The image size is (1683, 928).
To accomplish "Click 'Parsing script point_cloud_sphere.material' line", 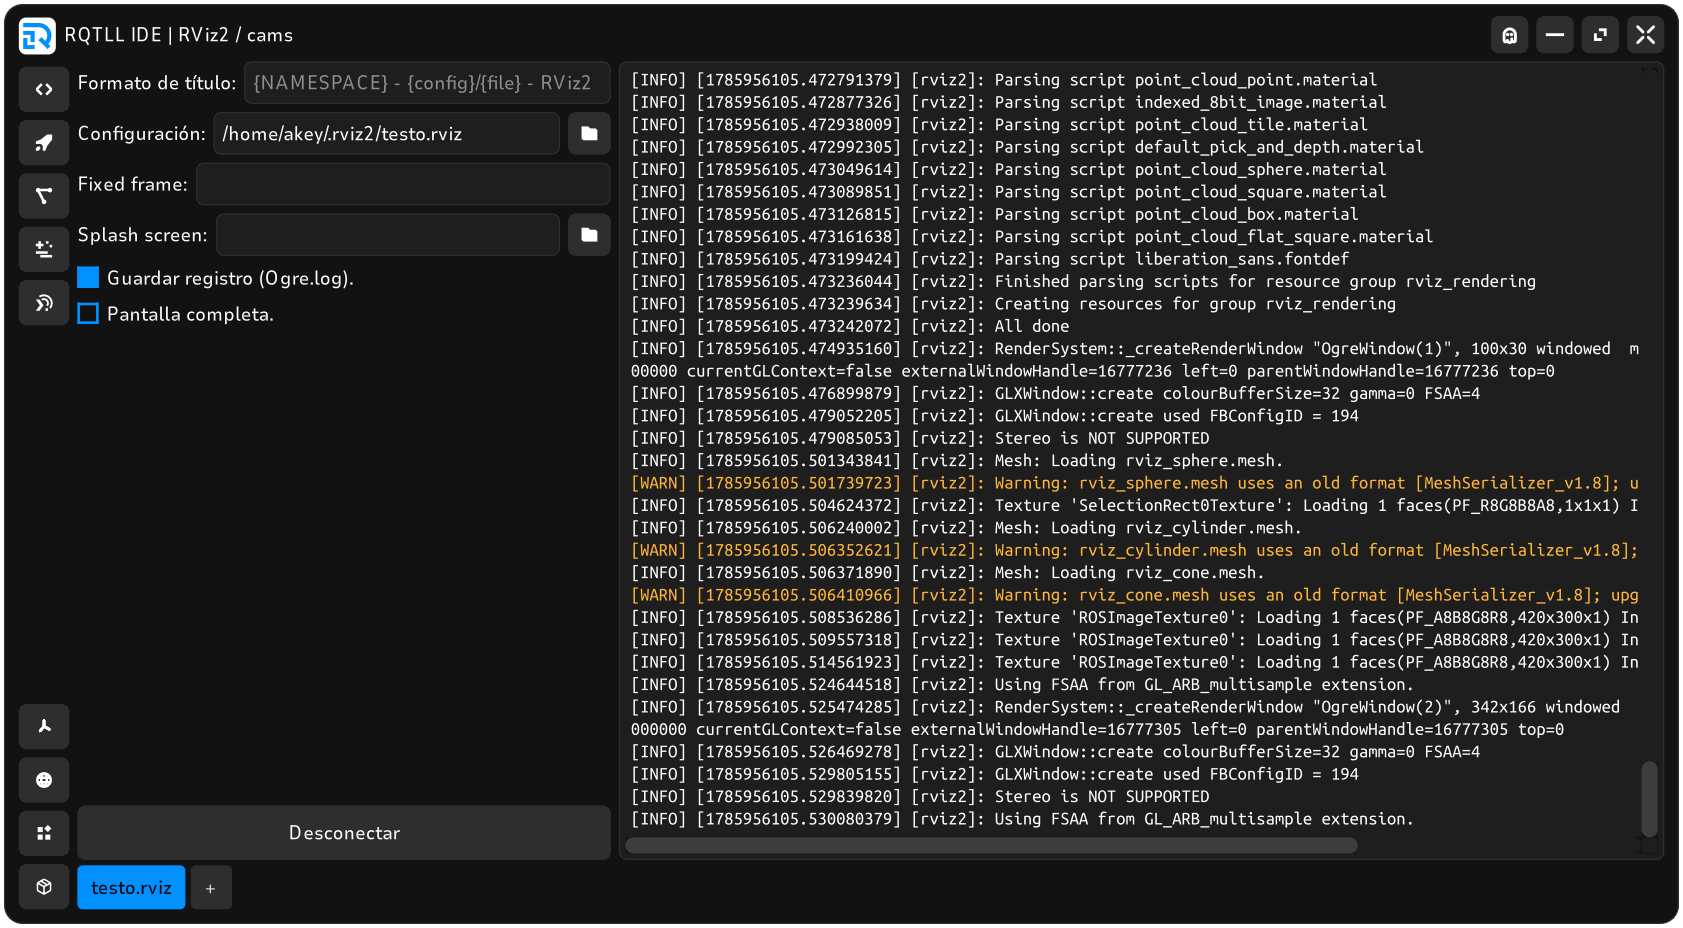I will pos(1008,170).
